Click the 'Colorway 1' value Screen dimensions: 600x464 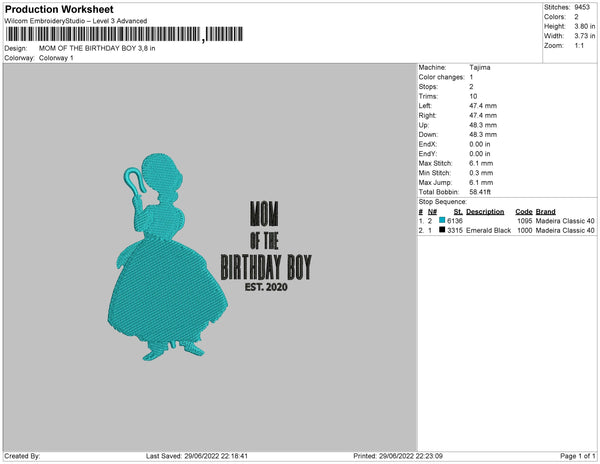tap(56, 58)
